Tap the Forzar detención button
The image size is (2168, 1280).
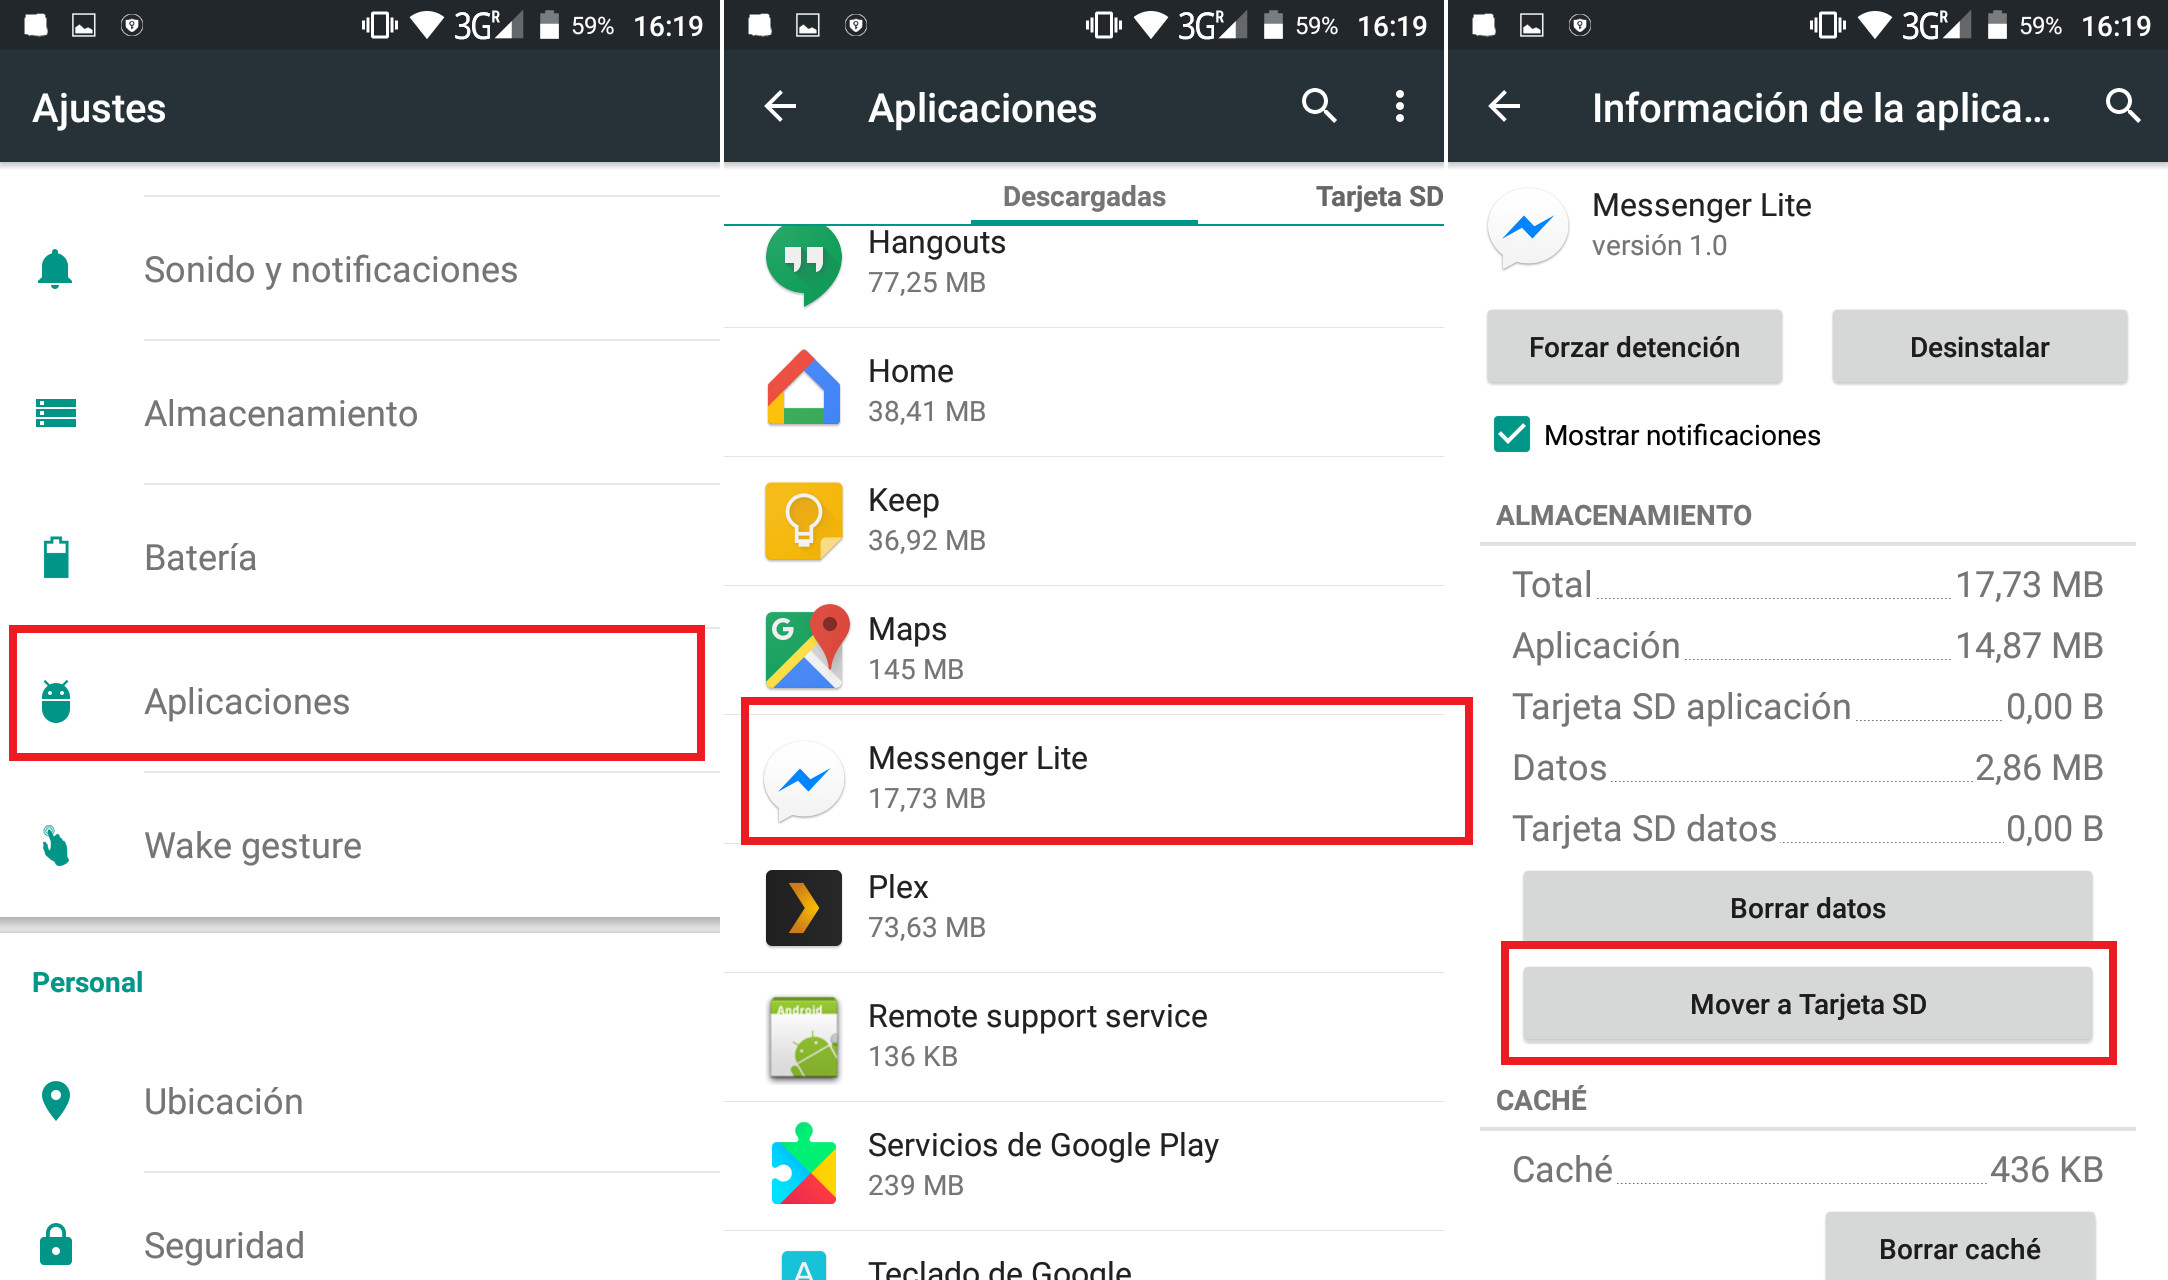(x=1634, y=347)
